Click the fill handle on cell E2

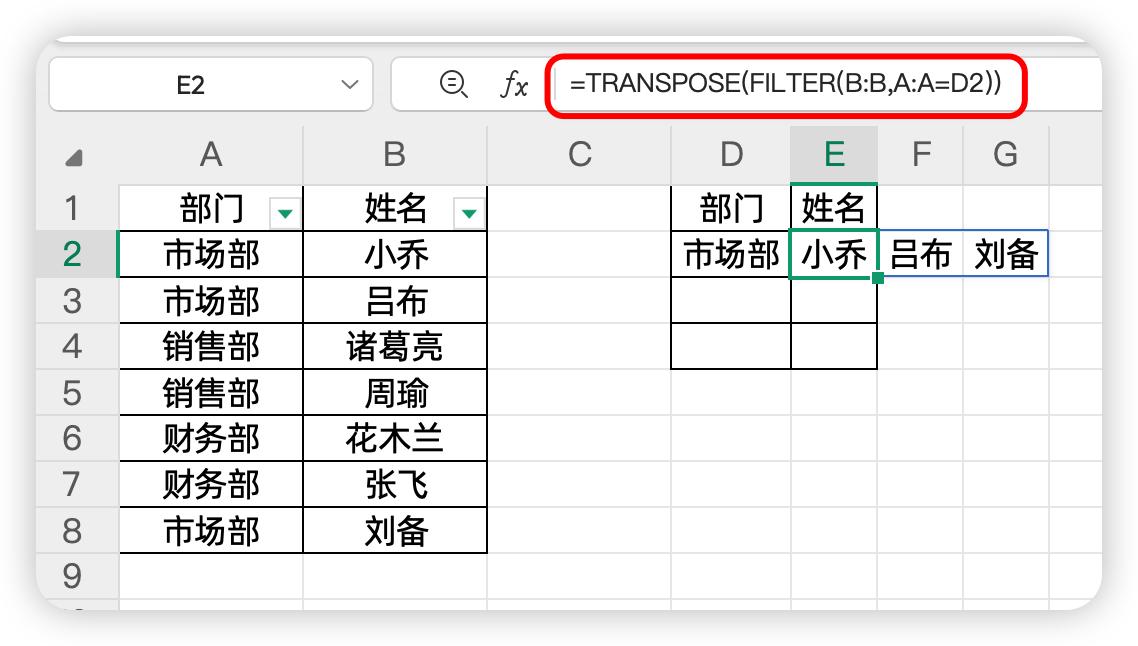(x=877, y=277)
